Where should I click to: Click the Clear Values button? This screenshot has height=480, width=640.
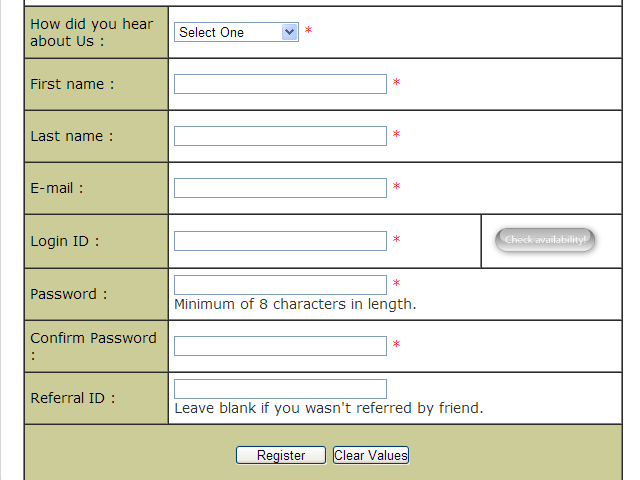click(x=371, y=455)
